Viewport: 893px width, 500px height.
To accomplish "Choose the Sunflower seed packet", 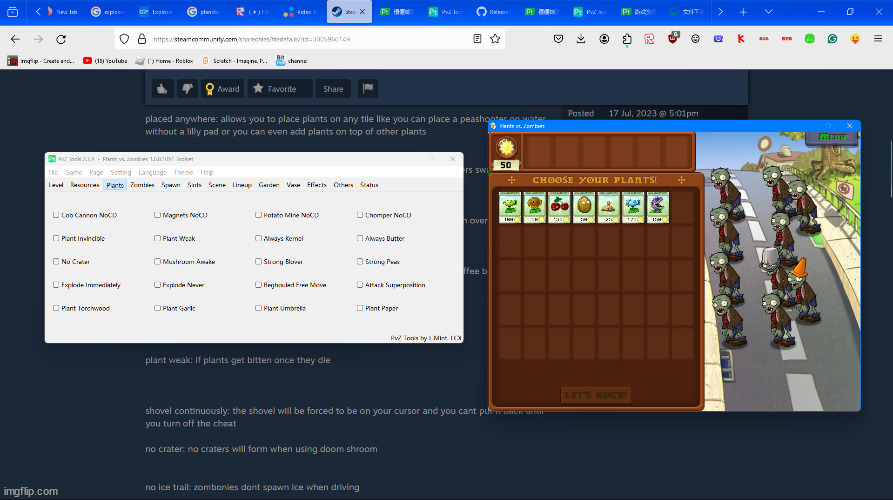I will point(534,207).
